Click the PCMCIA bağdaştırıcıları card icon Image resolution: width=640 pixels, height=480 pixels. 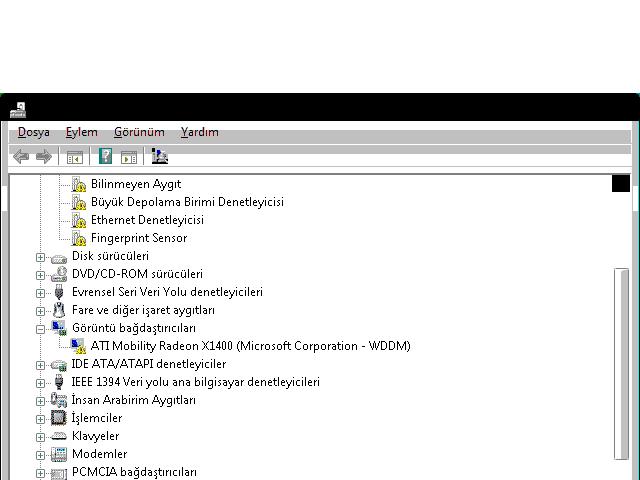(59, 473)
